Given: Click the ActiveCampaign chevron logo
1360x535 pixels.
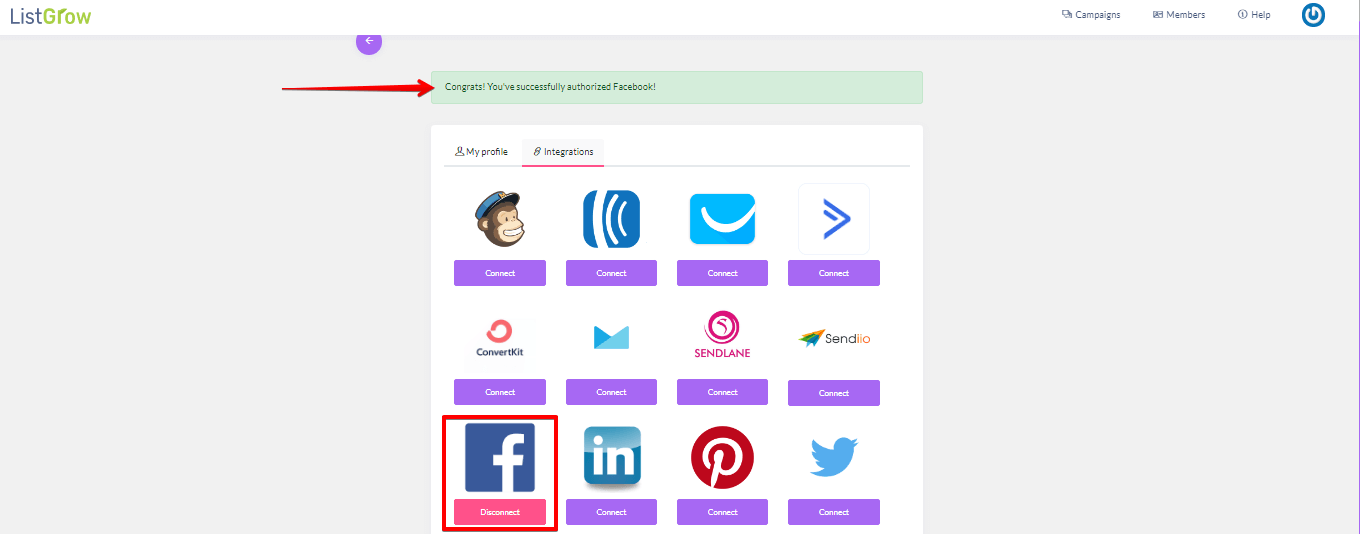Looking at the screenshot, I should pyautogui.click(x=834, y=219).
